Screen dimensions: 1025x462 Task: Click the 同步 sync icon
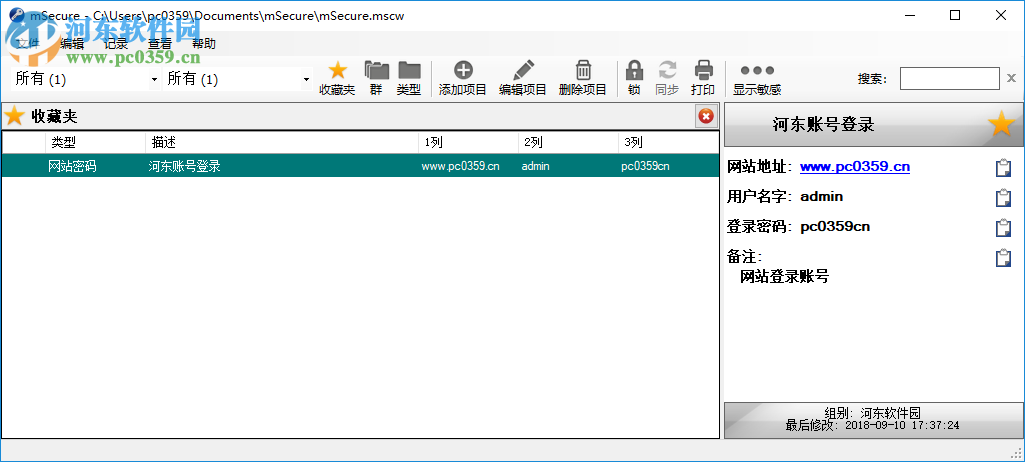[x=667, y=70]
